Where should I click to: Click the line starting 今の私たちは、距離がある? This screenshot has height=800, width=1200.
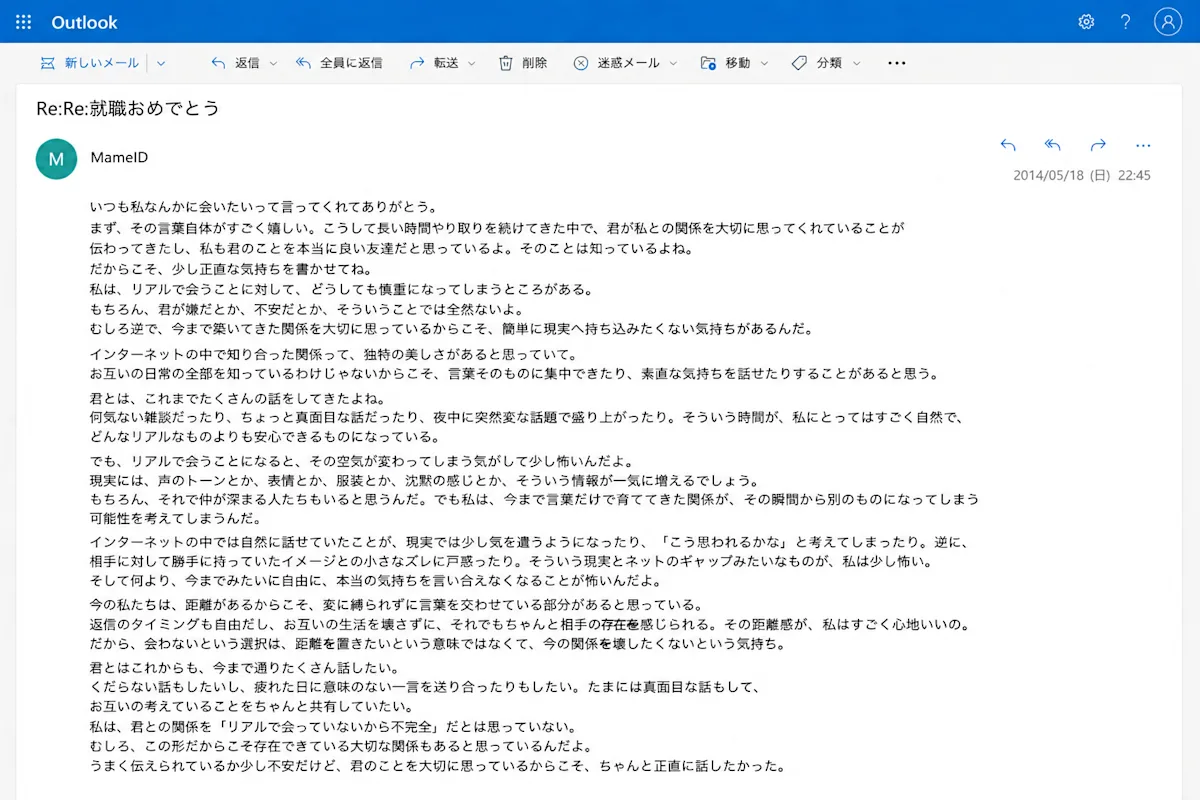coord(397,604)
